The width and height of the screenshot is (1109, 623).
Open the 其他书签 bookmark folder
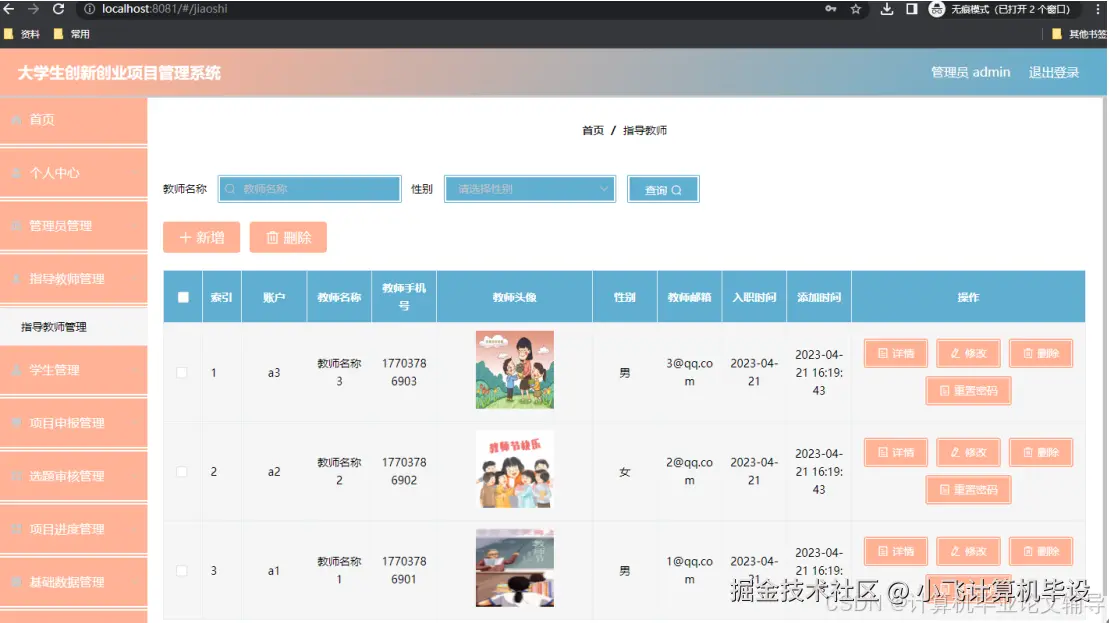(1079, 34)
